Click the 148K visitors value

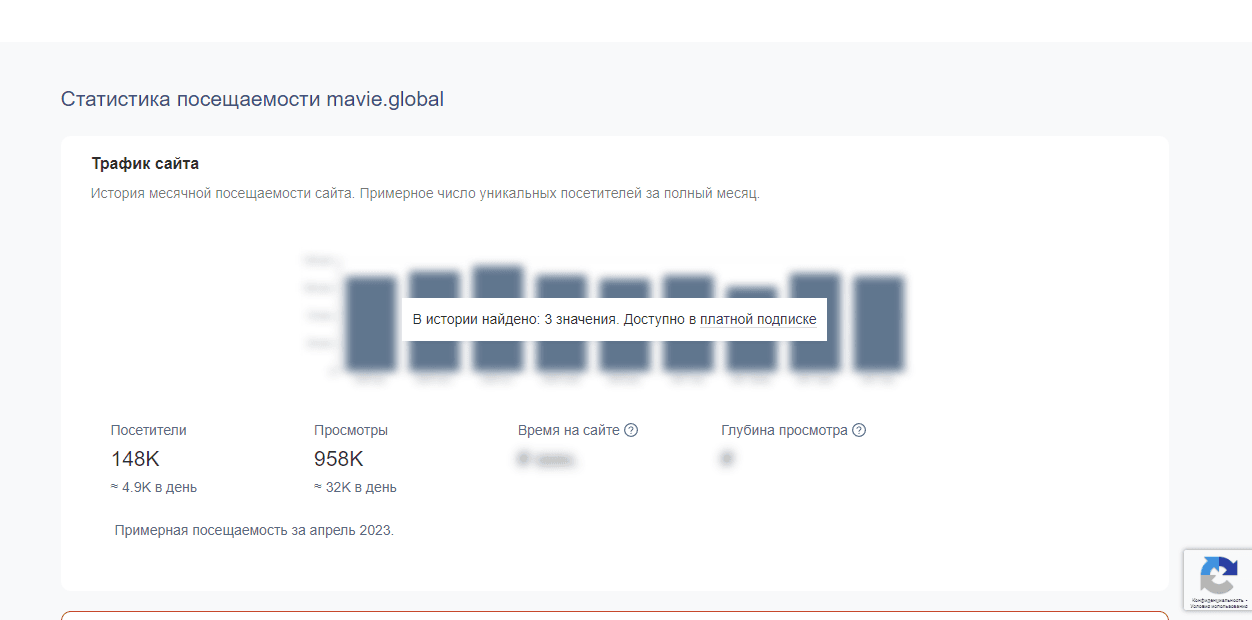coord(134,459)
